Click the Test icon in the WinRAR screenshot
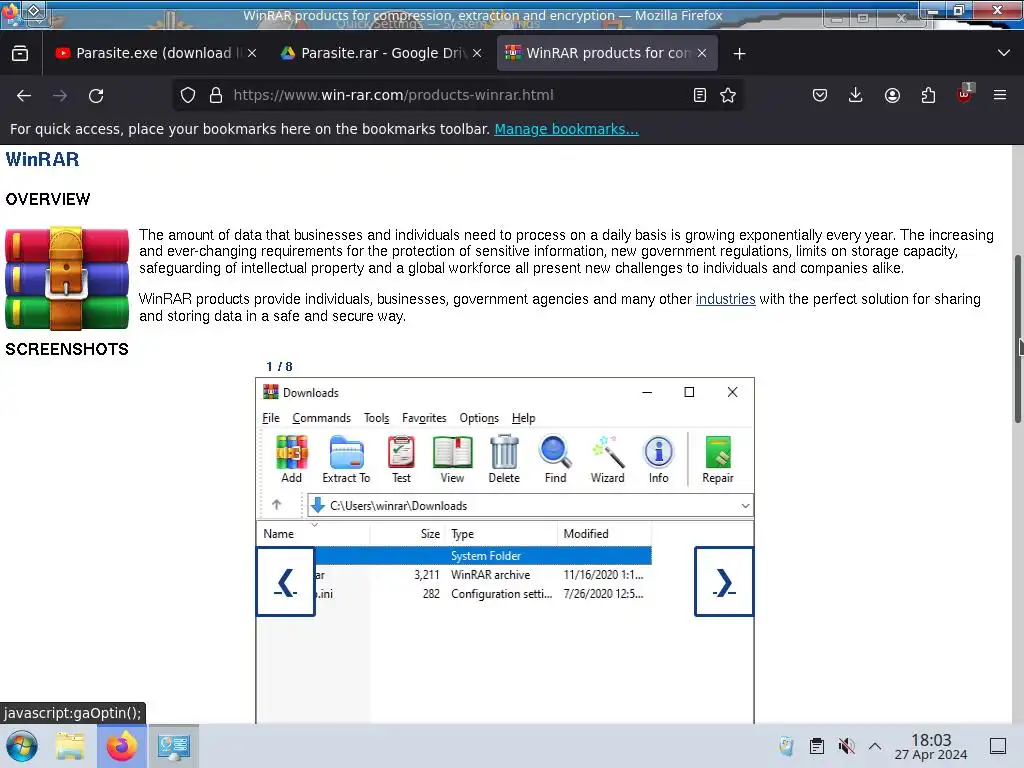 pos(401,459)
